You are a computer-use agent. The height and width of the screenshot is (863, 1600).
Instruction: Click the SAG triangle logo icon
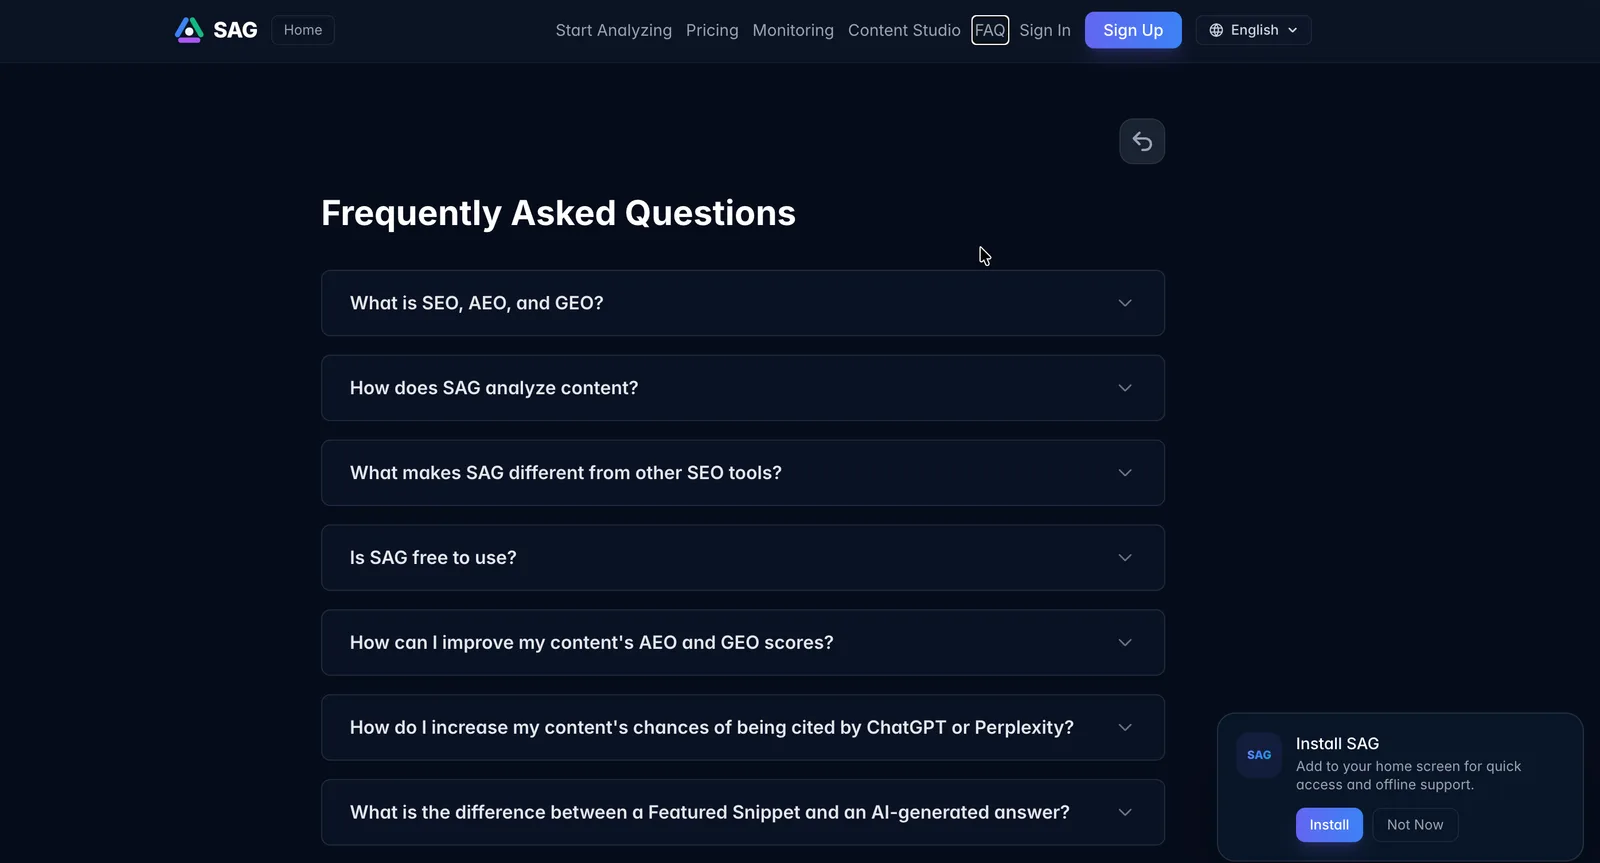click(189, 30)
